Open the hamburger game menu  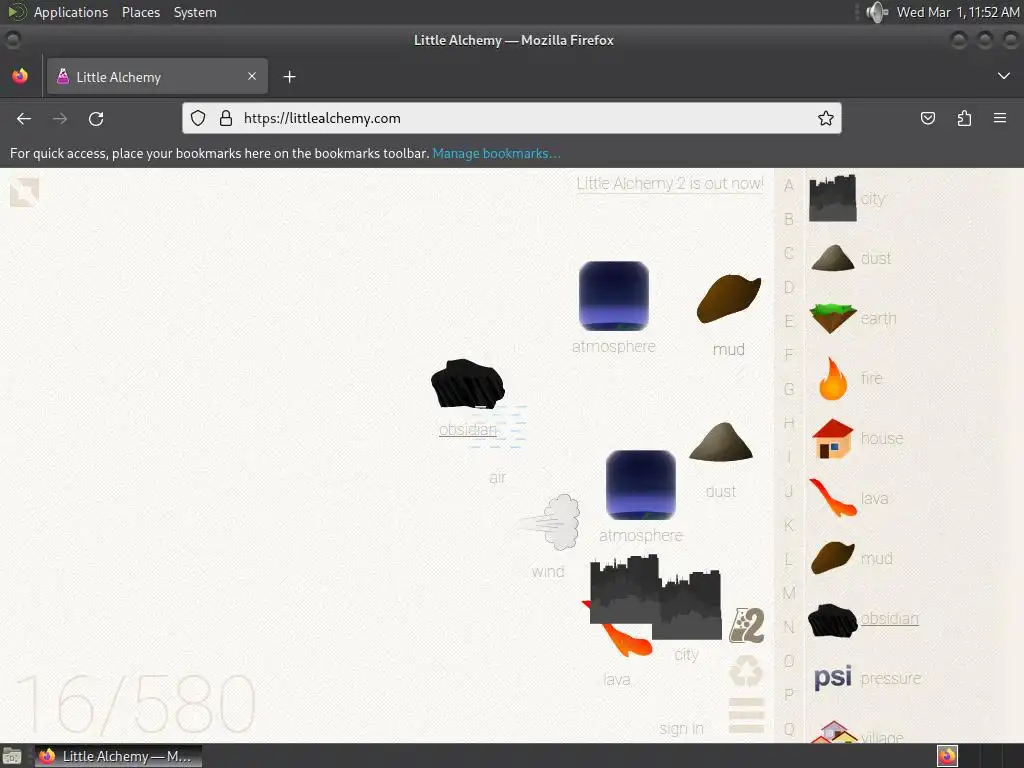[x=746, y=715]
